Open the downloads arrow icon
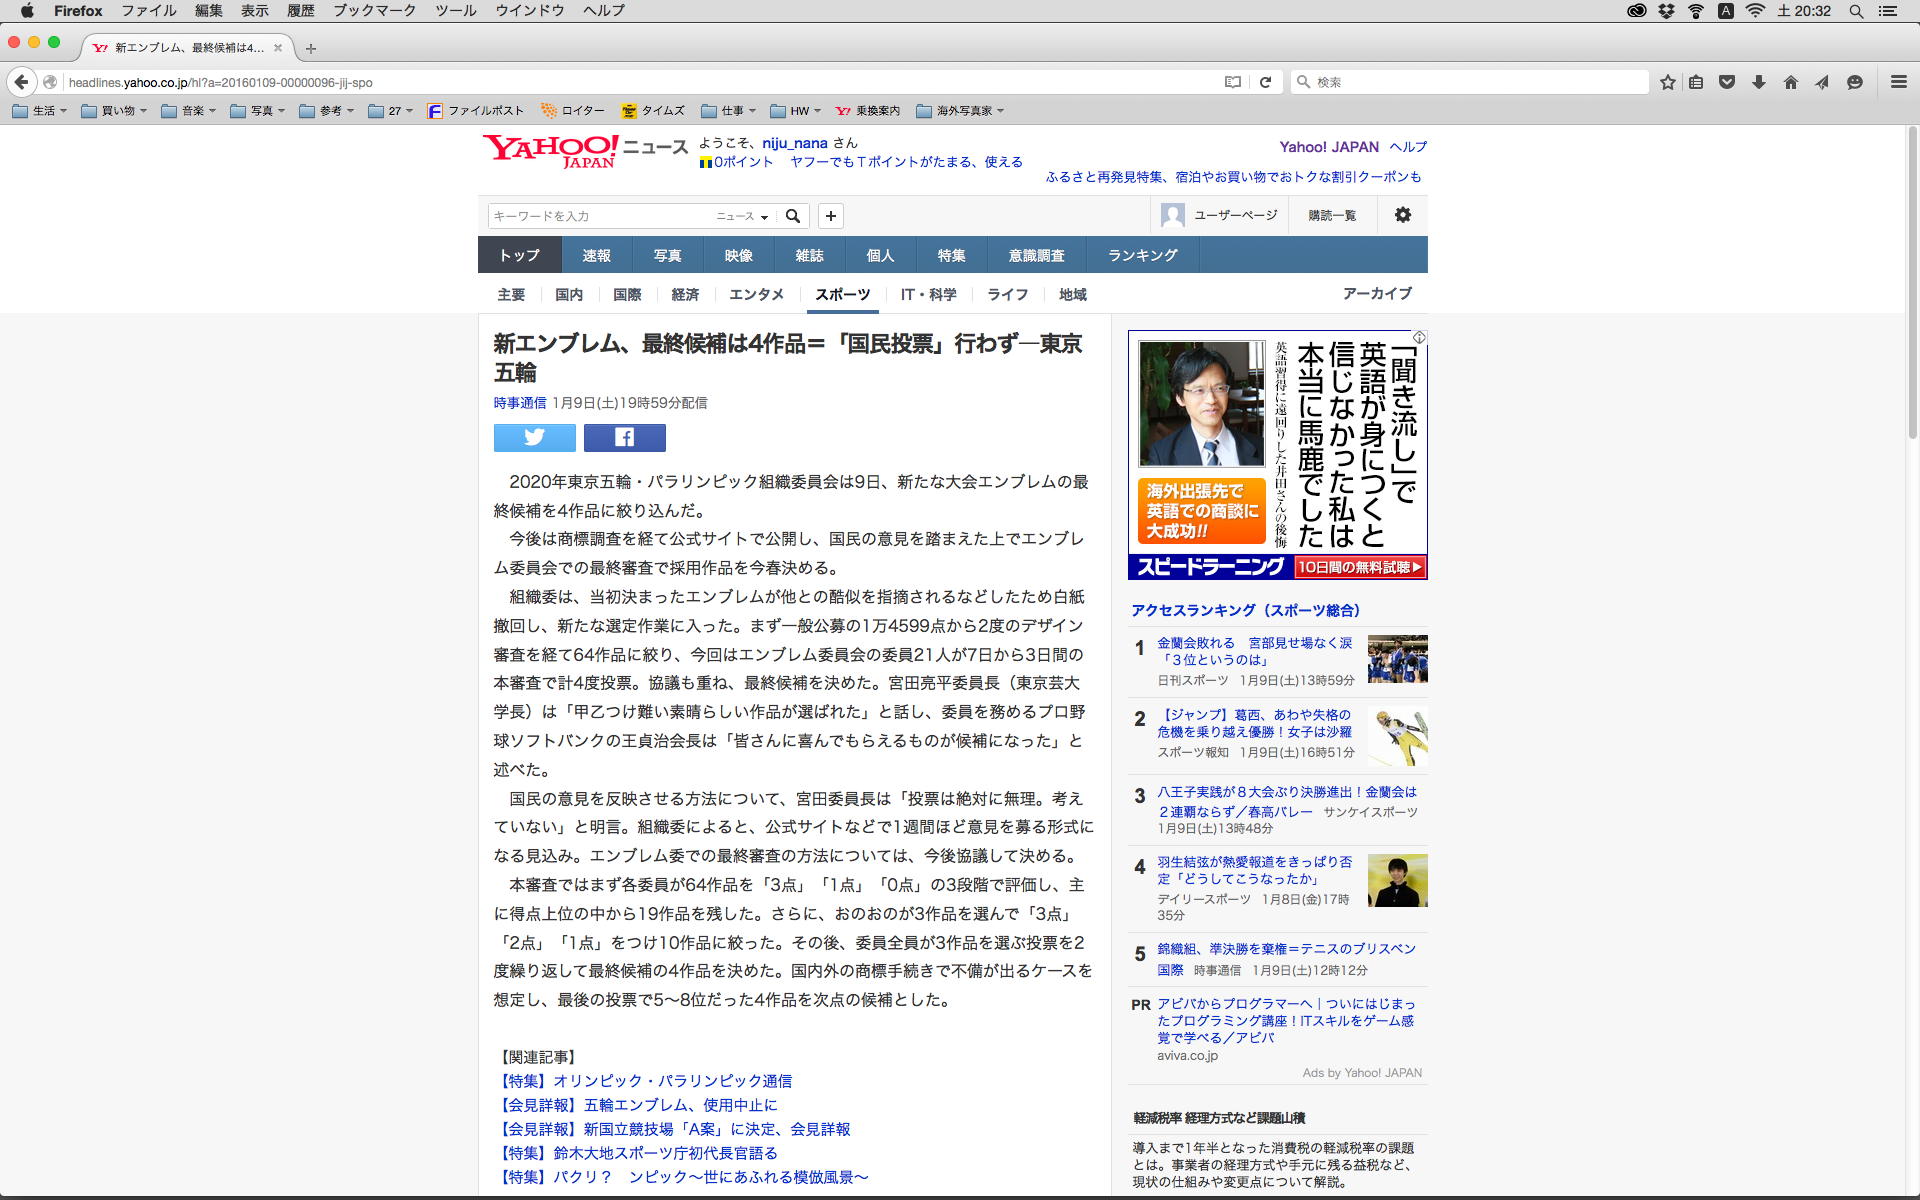This screenshot has width=1920, height=1200. tap(1758, 82)
